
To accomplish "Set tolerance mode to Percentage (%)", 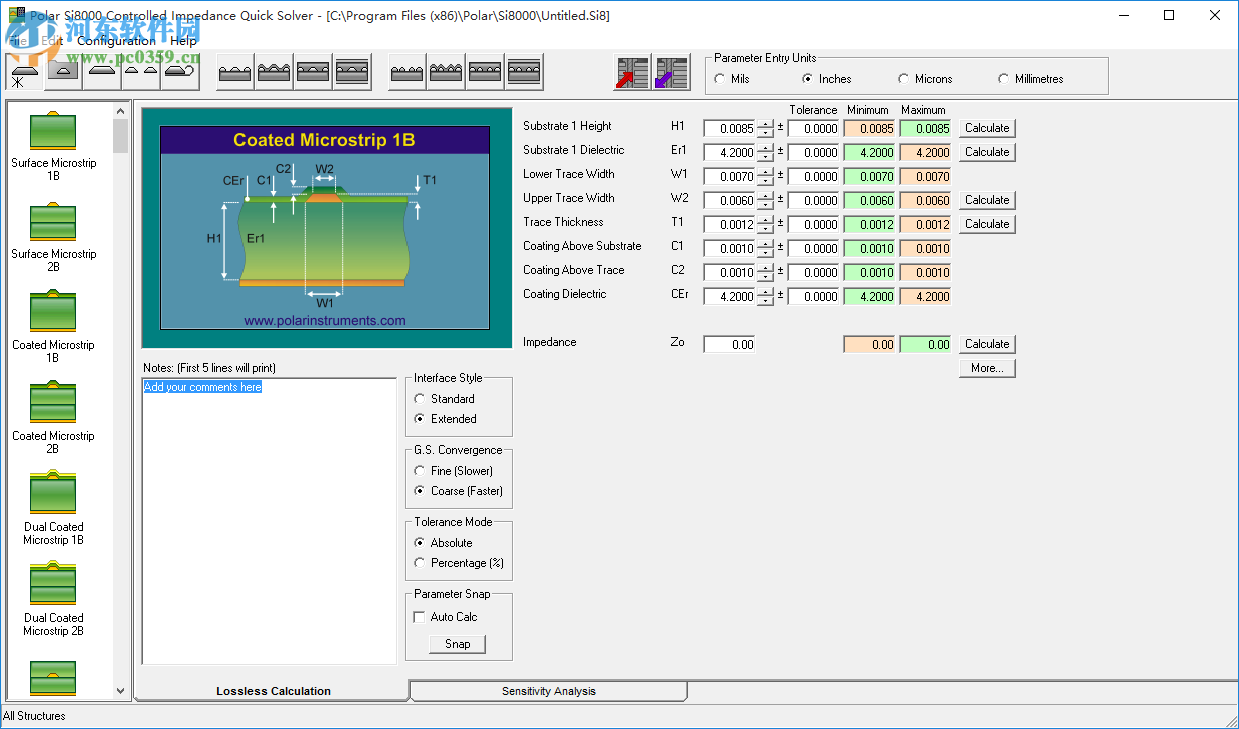I will click(x=420, y=563).
